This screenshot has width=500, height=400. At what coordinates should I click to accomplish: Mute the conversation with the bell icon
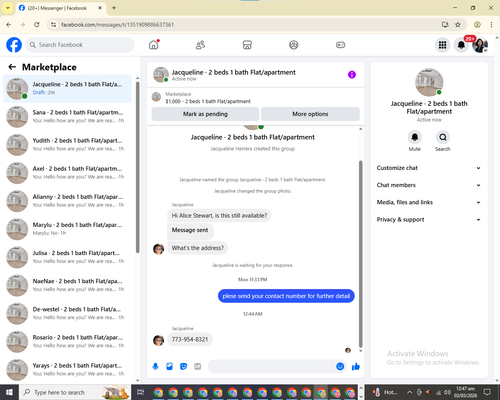pos(415,137)
